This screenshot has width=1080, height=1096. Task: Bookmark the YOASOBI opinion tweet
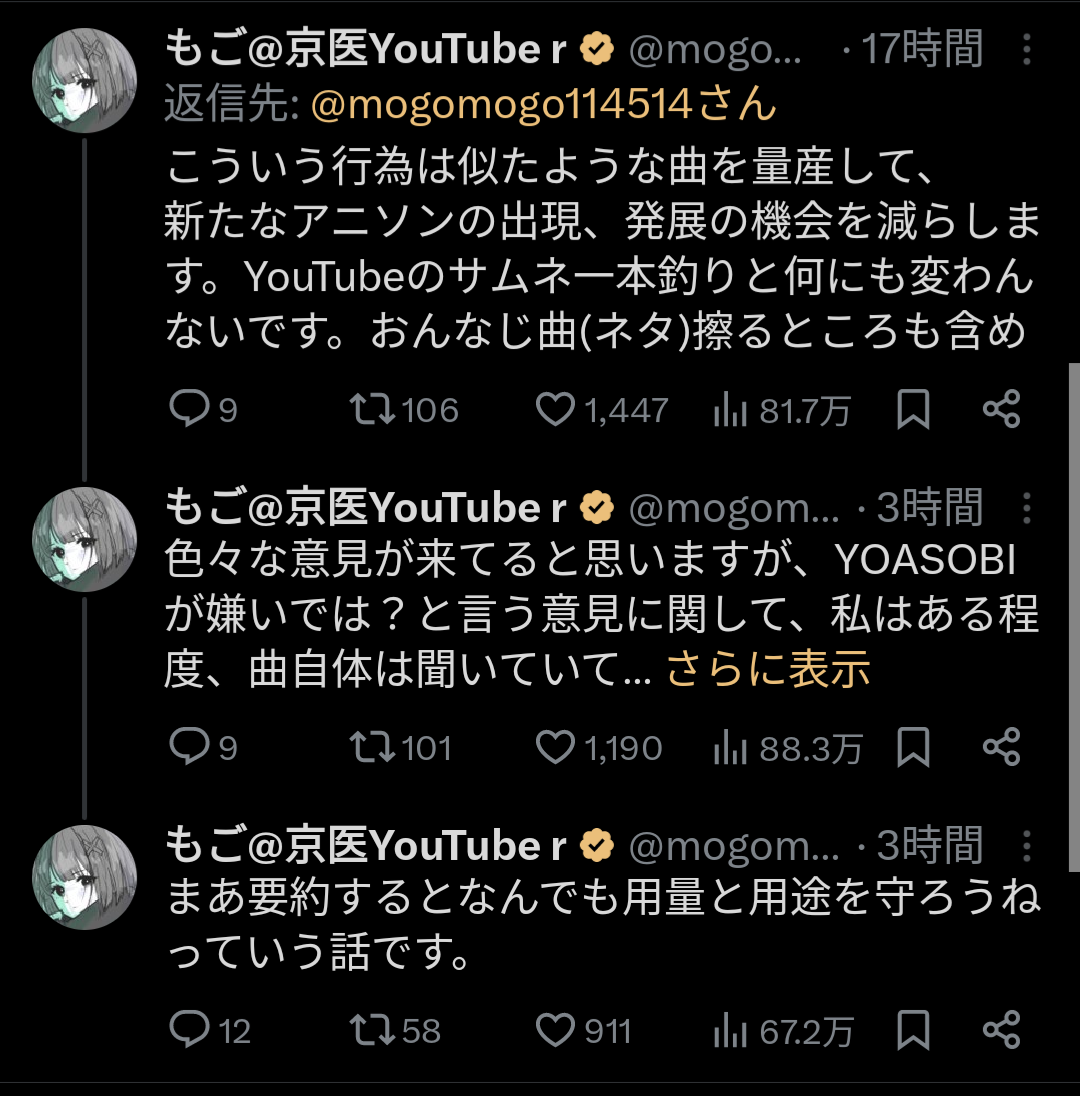pos(913,747)
